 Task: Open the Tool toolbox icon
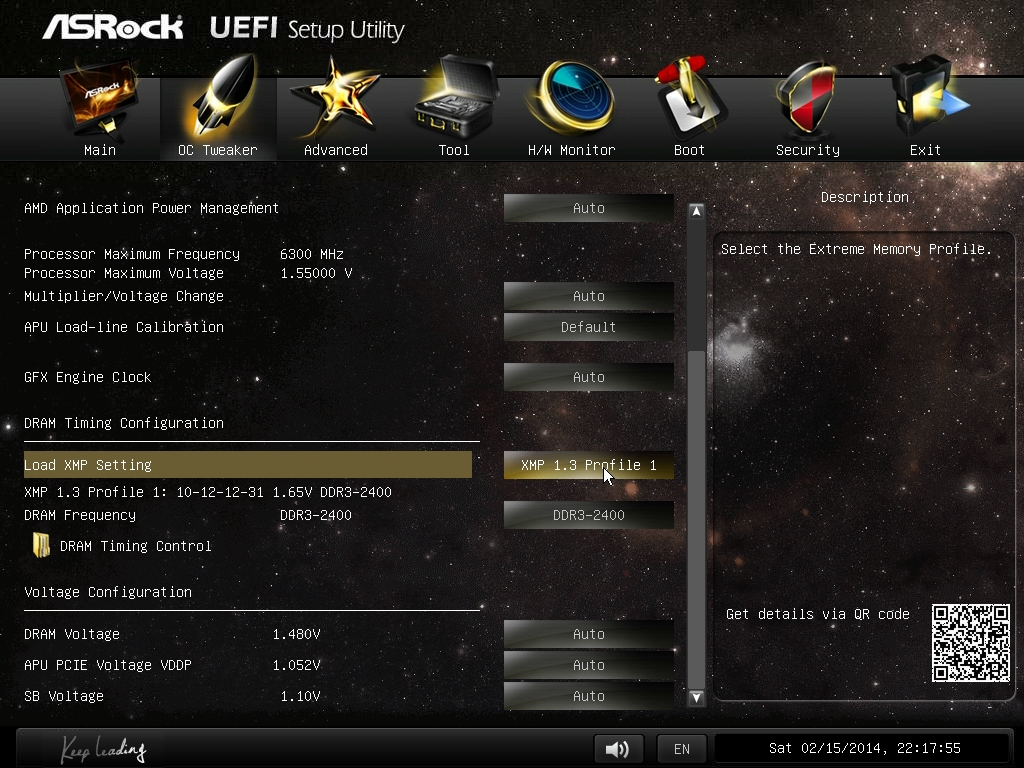pyautogui.click(x=455, y=95)
